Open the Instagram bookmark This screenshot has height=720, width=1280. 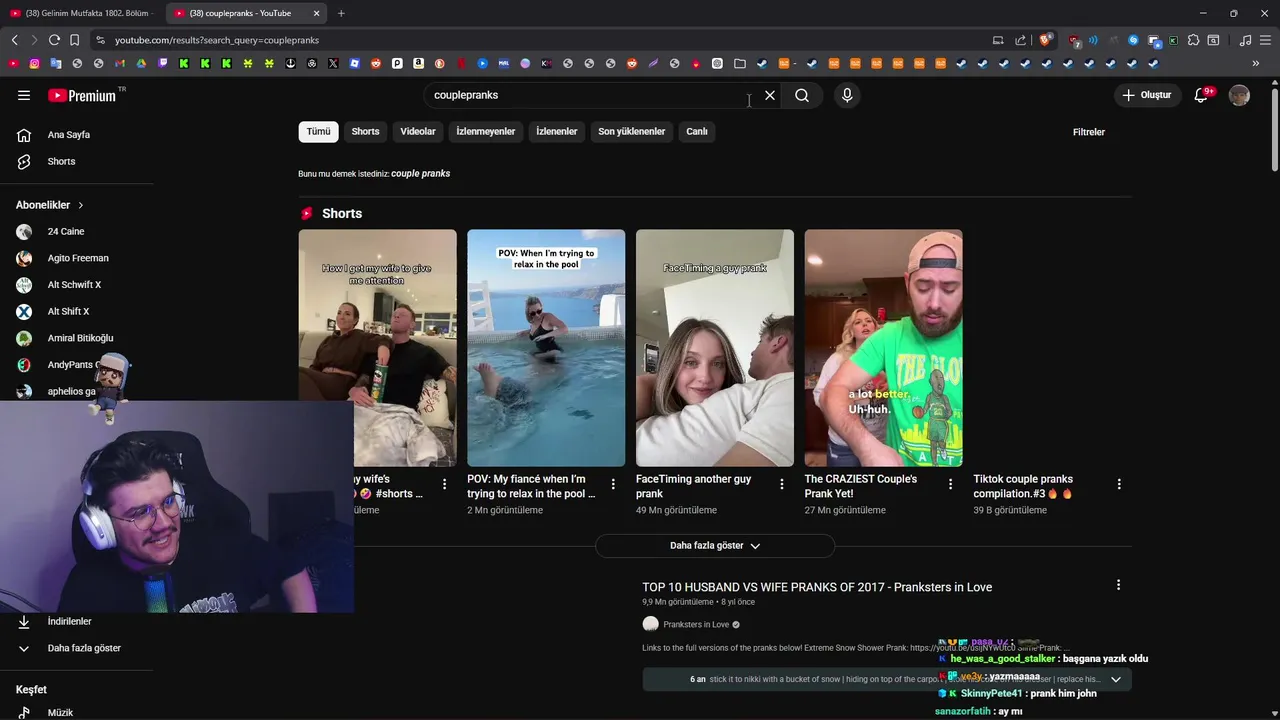point(34,63)
